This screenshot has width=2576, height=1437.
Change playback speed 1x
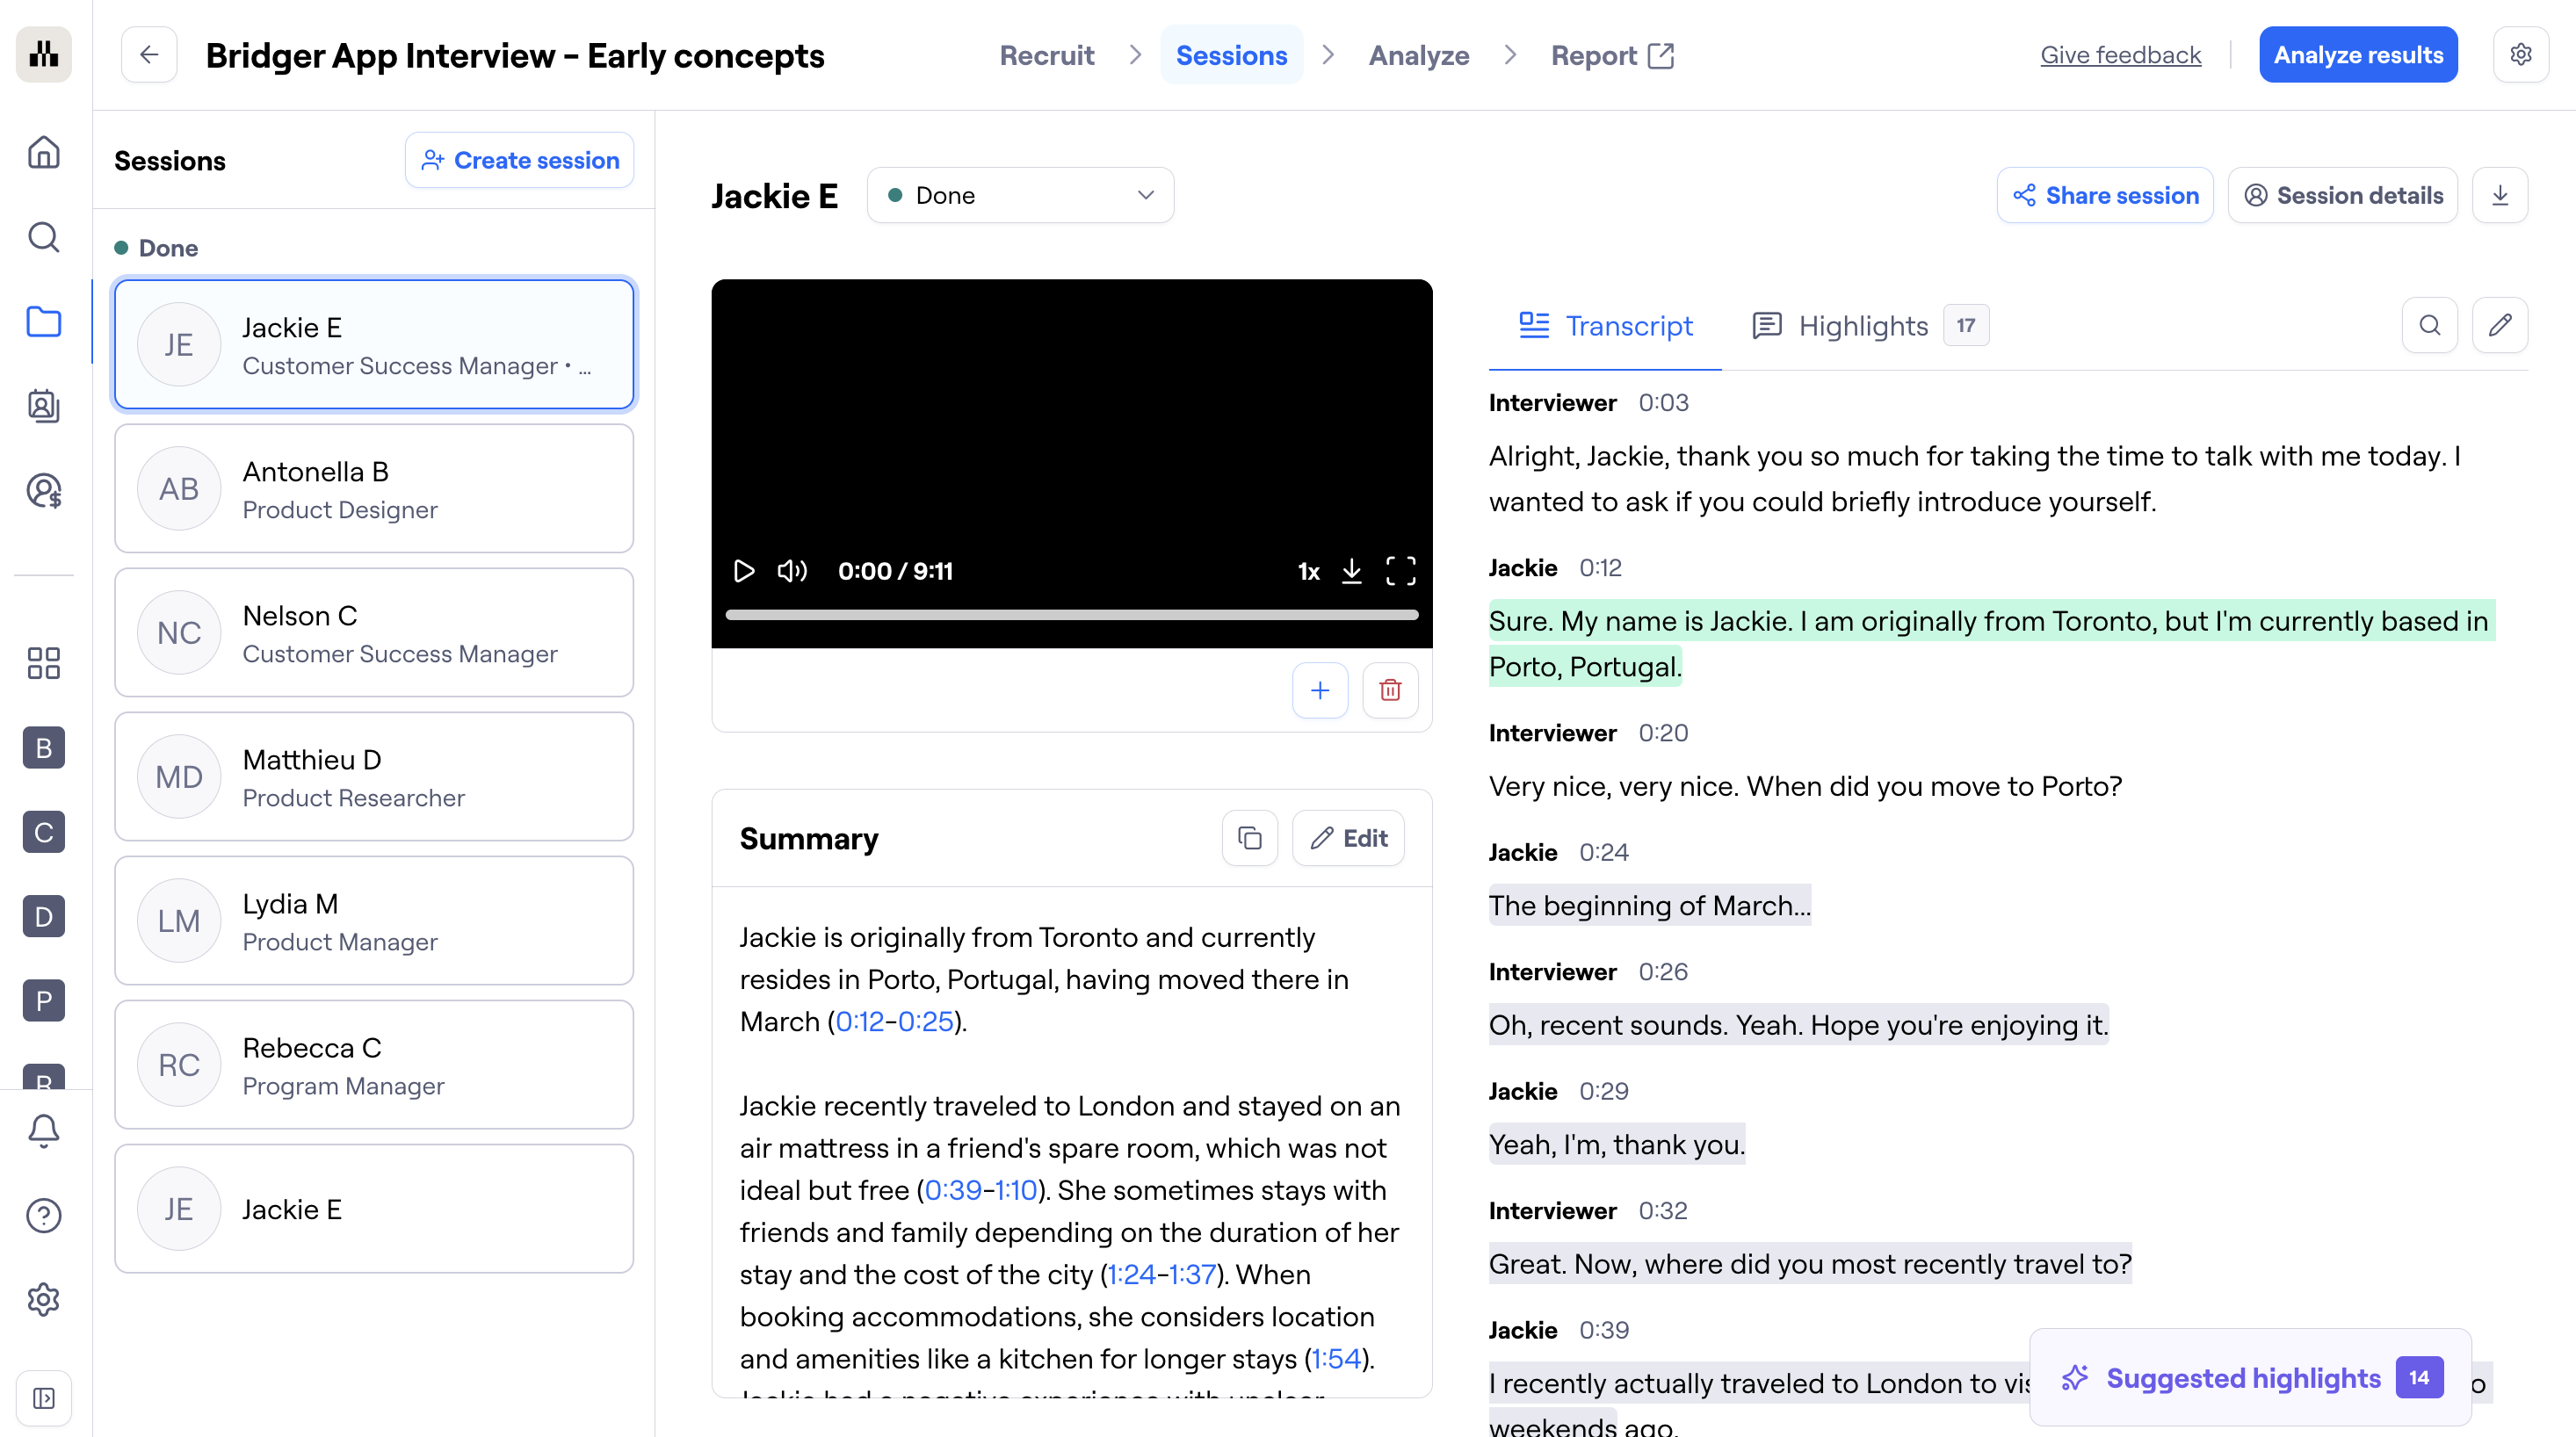tap(1308, 571)
